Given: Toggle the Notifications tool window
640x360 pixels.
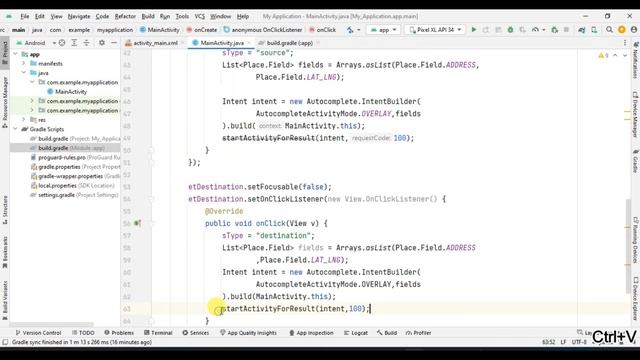Looking at the screenshot, I should pyautogui.click(x=635, y=60).
